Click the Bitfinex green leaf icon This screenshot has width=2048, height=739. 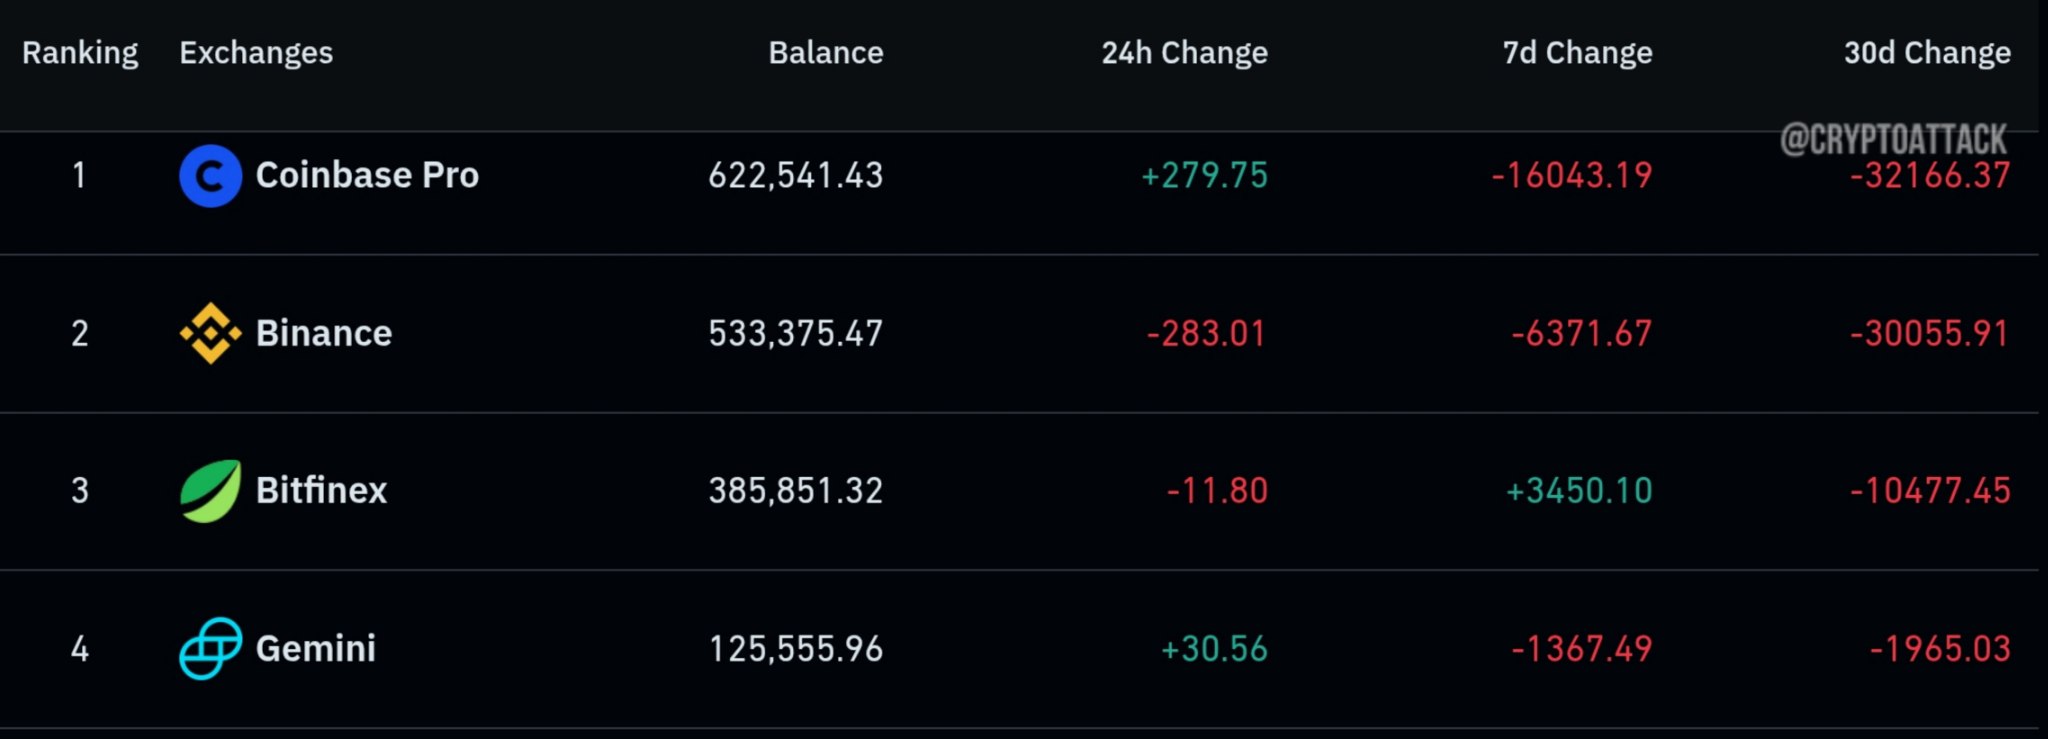click(210, 491)
